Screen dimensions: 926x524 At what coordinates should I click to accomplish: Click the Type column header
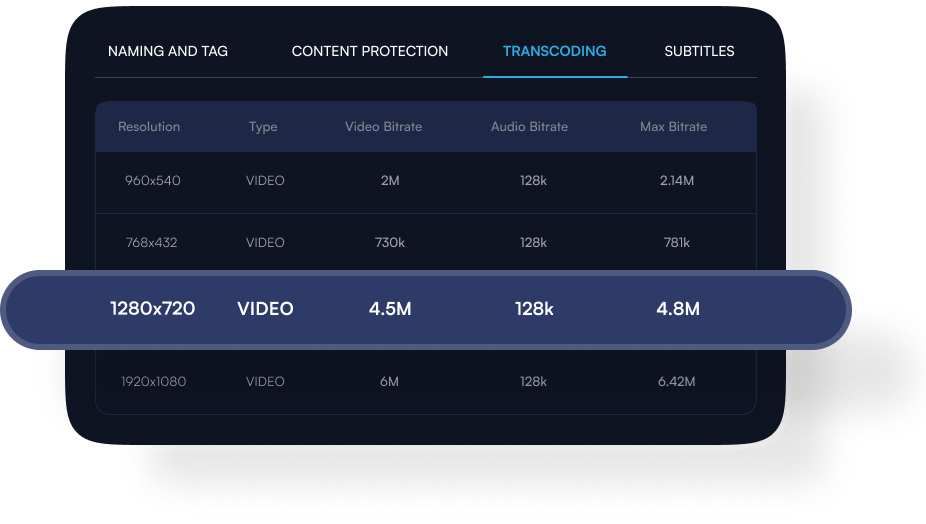(263, 127)
